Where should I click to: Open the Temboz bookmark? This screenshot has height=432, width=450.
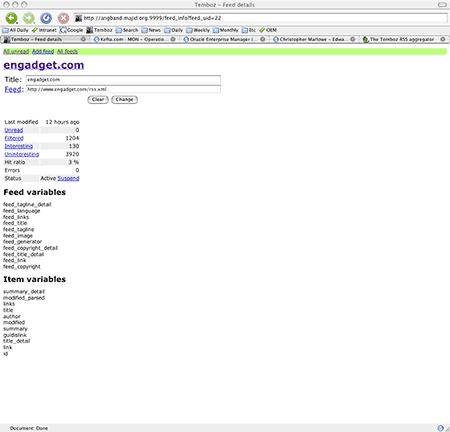tap(99, 30)
